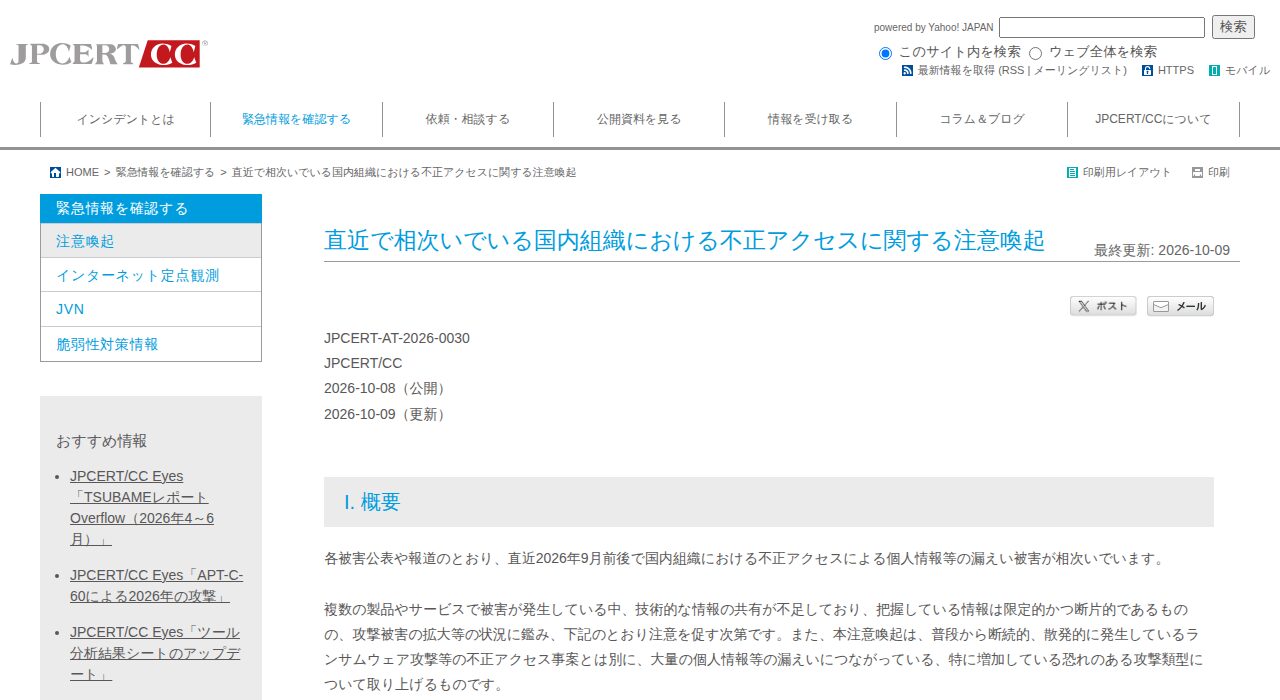
Task: Click the おすすめ情報 heading
Action: pos(101,441)
